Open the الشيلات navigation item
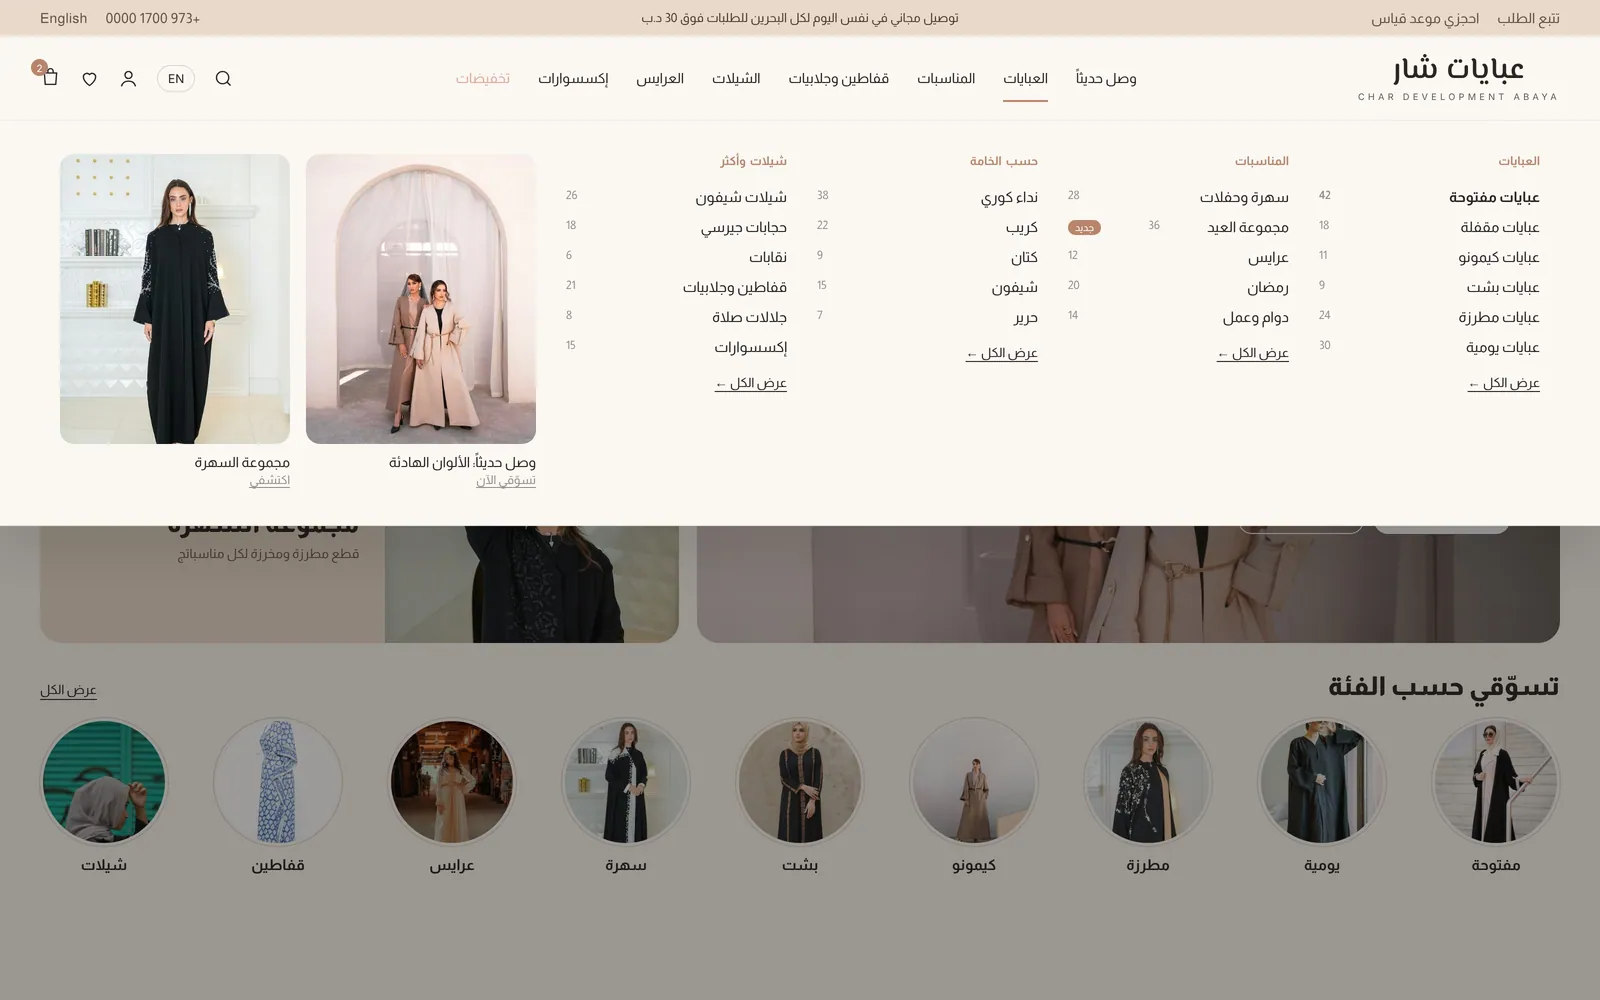The width and height of the screenshot is (1600, 1000). pyautogui.click(x=736, y=79)
